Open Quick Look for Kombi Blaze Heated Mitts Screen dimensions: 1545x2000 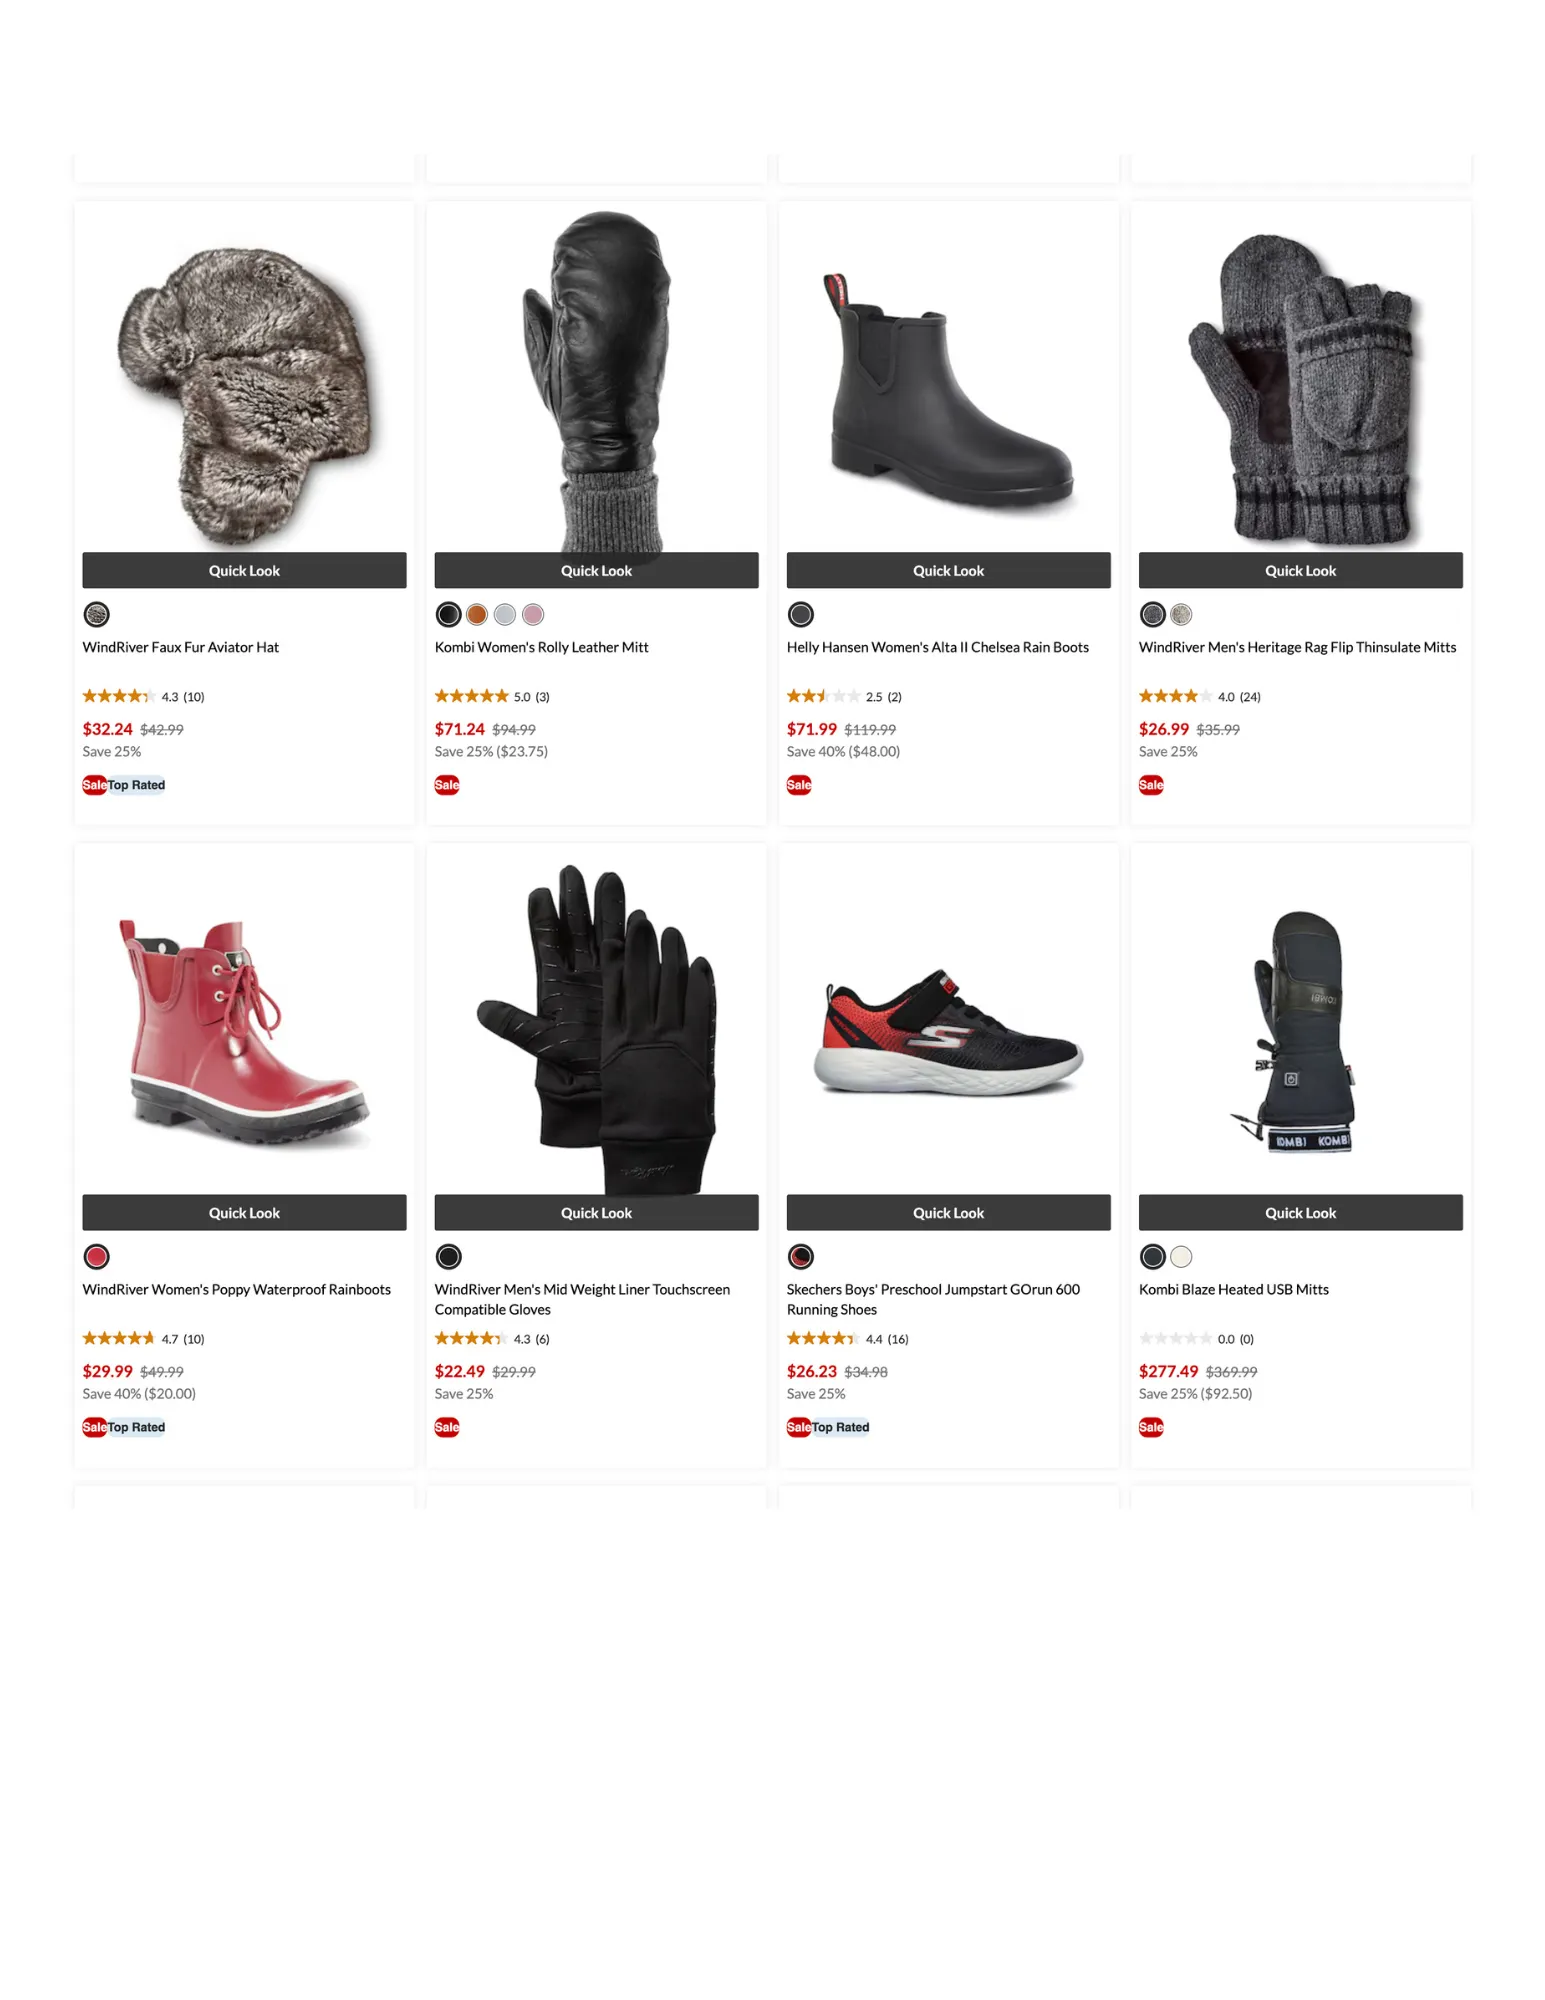1300,1212
